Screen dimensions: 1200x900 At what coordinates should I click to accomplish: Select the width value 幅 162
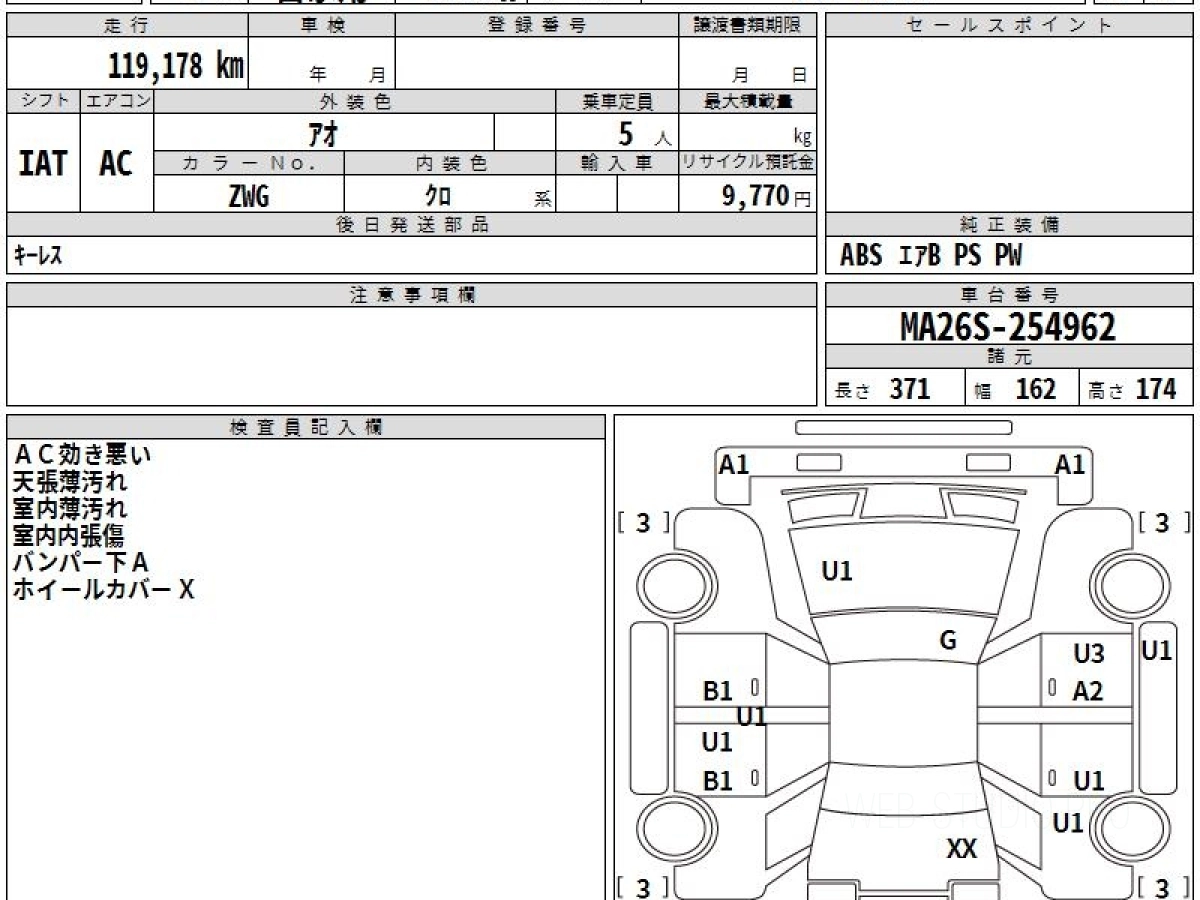(x=1015, y=389)
